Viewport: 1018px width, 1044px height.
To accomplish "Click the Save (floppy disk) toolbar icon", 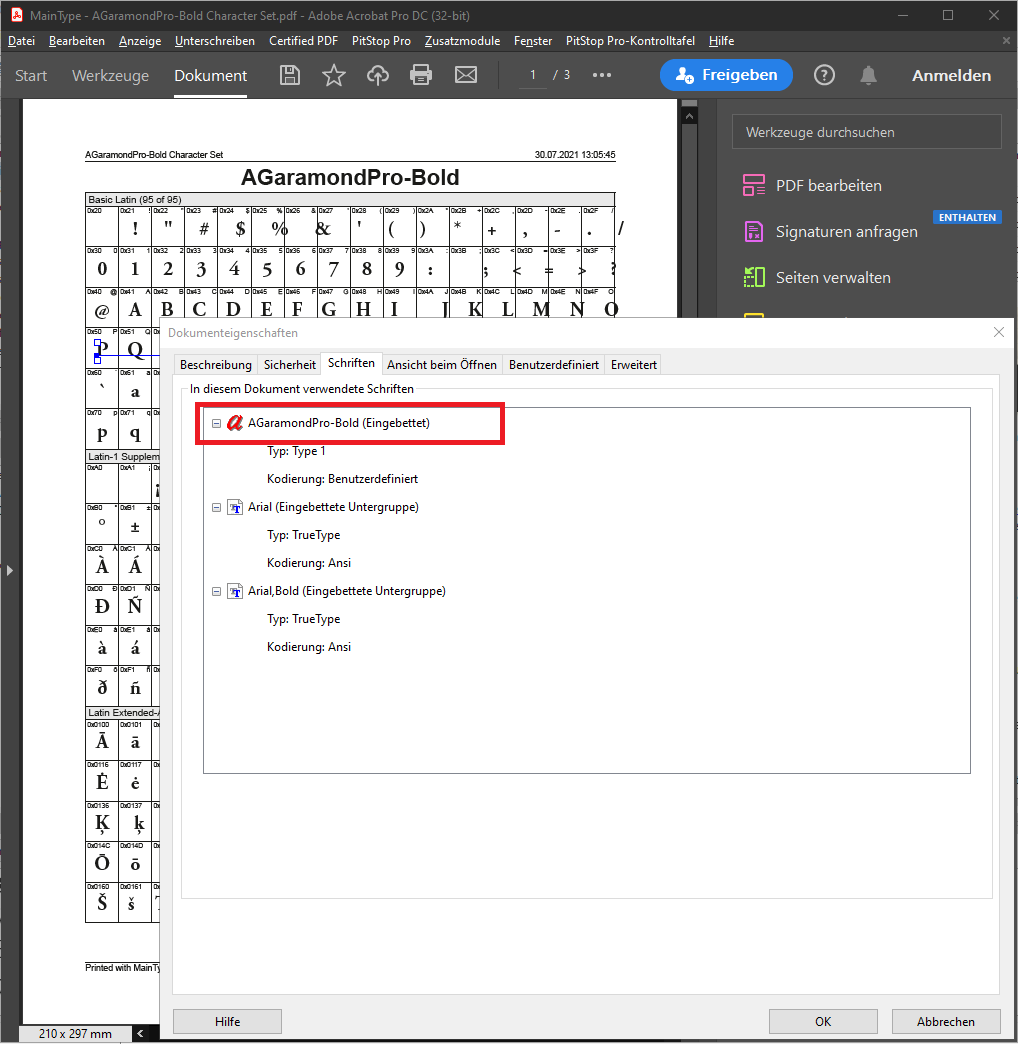I will point(290,75).
